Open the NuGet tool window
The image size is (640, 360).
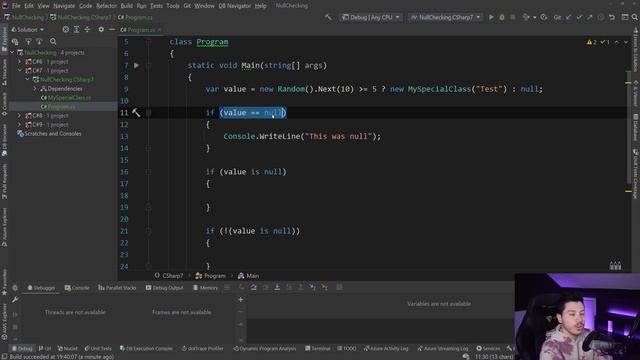click(x=67, y=349)
